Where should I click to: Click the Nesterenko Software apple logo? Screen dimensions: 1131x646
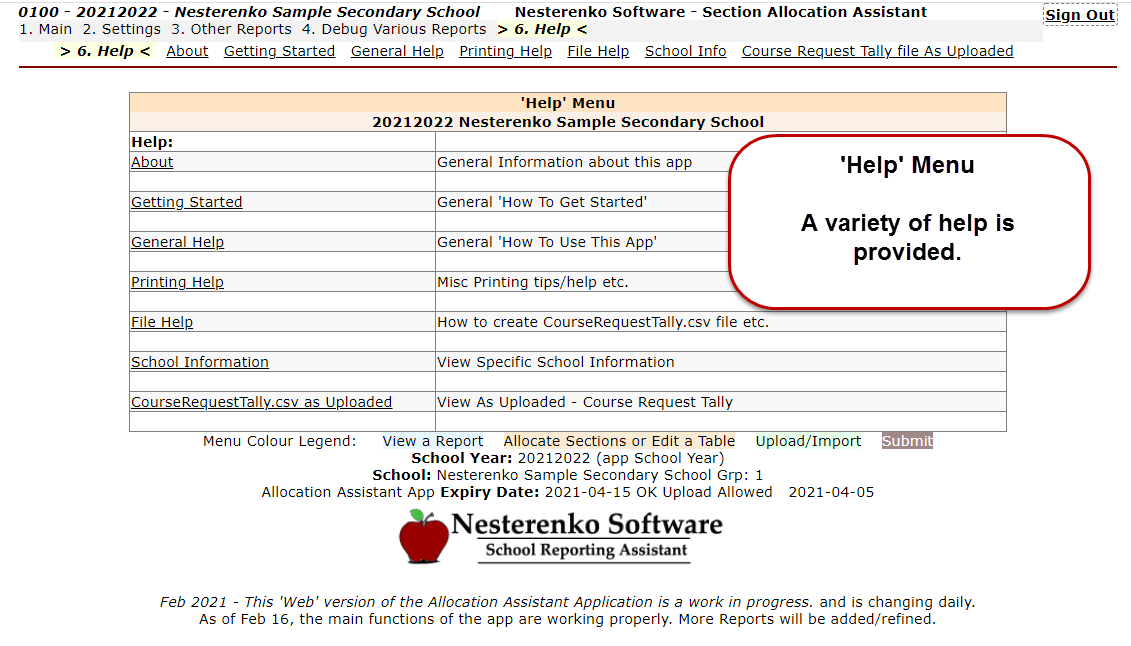pyautogui.click(x=424, y=536)
